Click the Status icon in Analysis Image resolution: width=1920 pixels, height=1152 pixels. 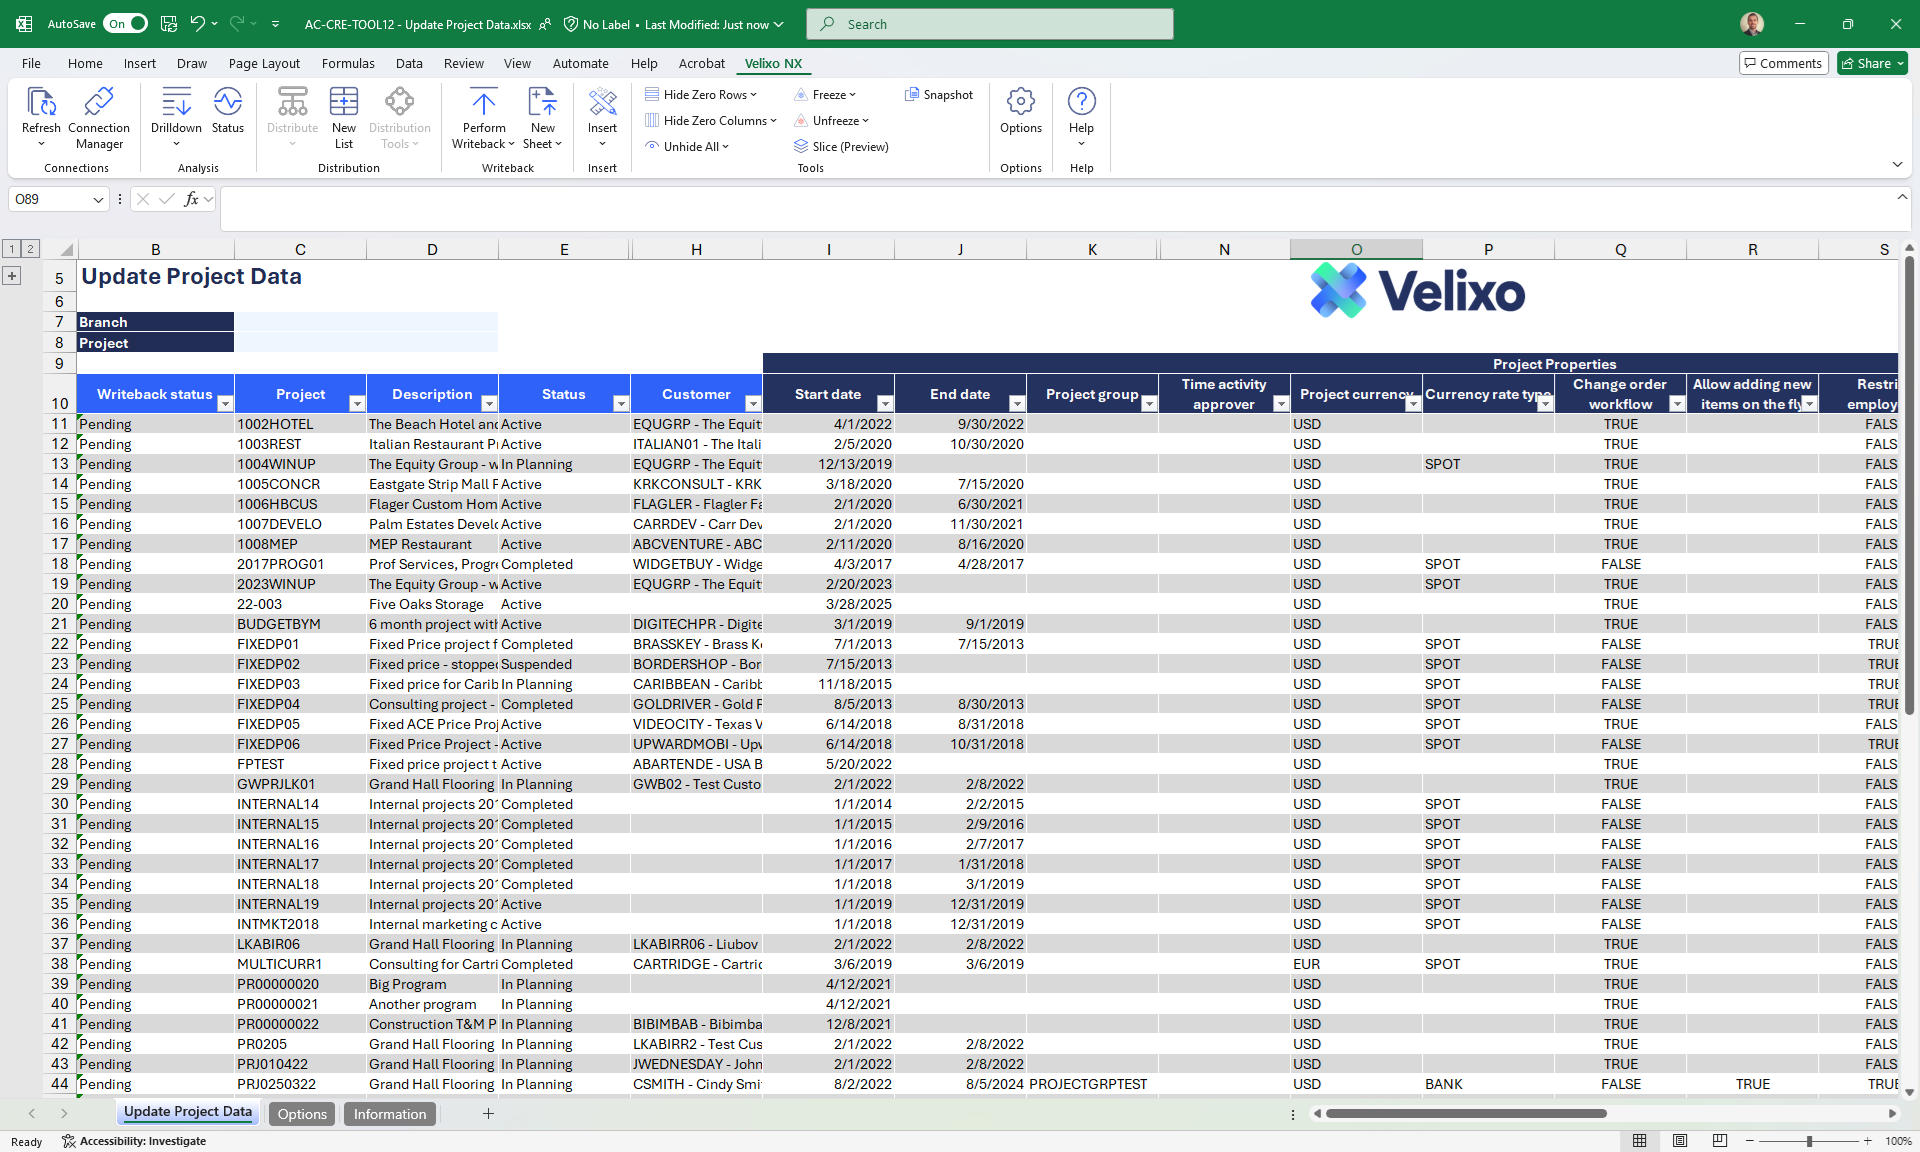click(x=227, y=102)
